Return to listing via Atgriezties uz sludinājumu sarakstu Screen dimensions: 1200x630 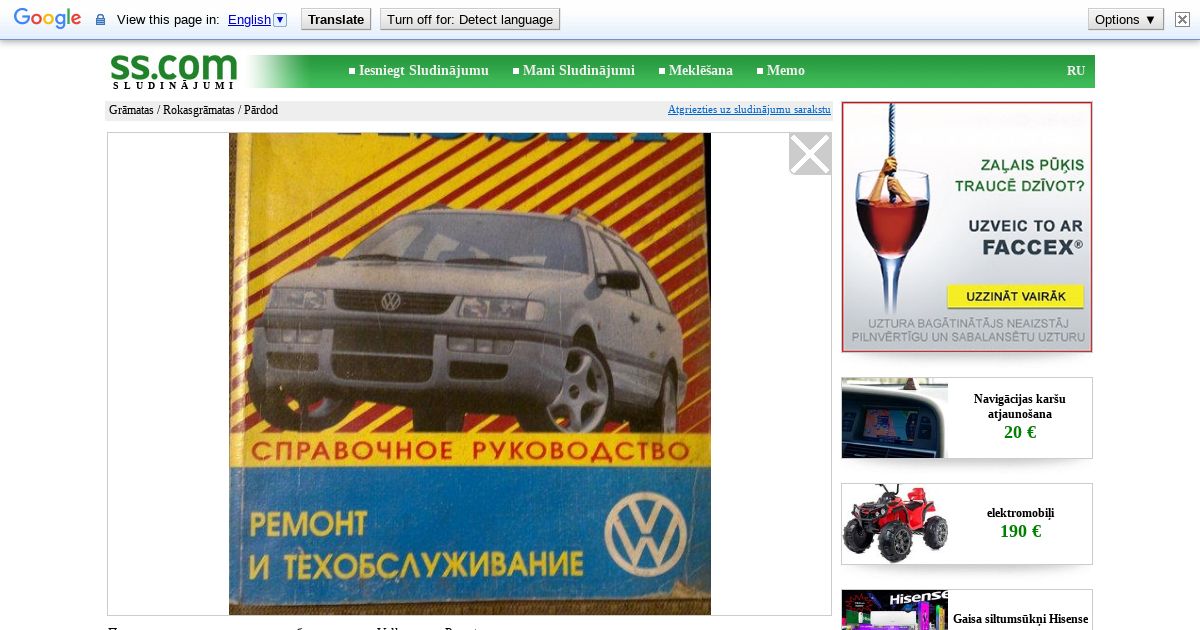749,110
